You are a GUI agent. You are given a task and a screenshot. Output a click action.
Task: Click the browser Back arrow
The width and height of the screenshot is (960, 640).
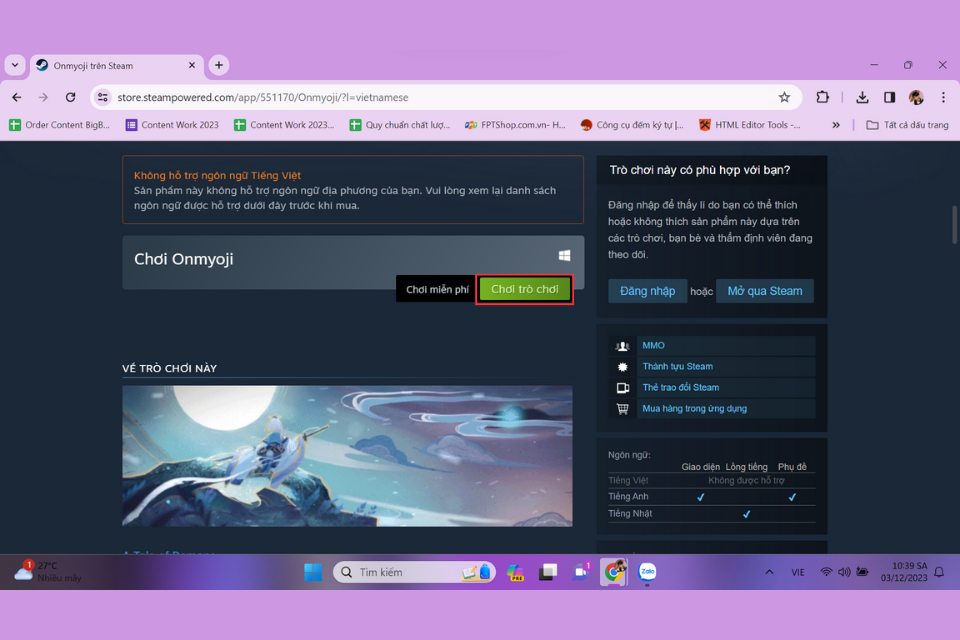17,97
